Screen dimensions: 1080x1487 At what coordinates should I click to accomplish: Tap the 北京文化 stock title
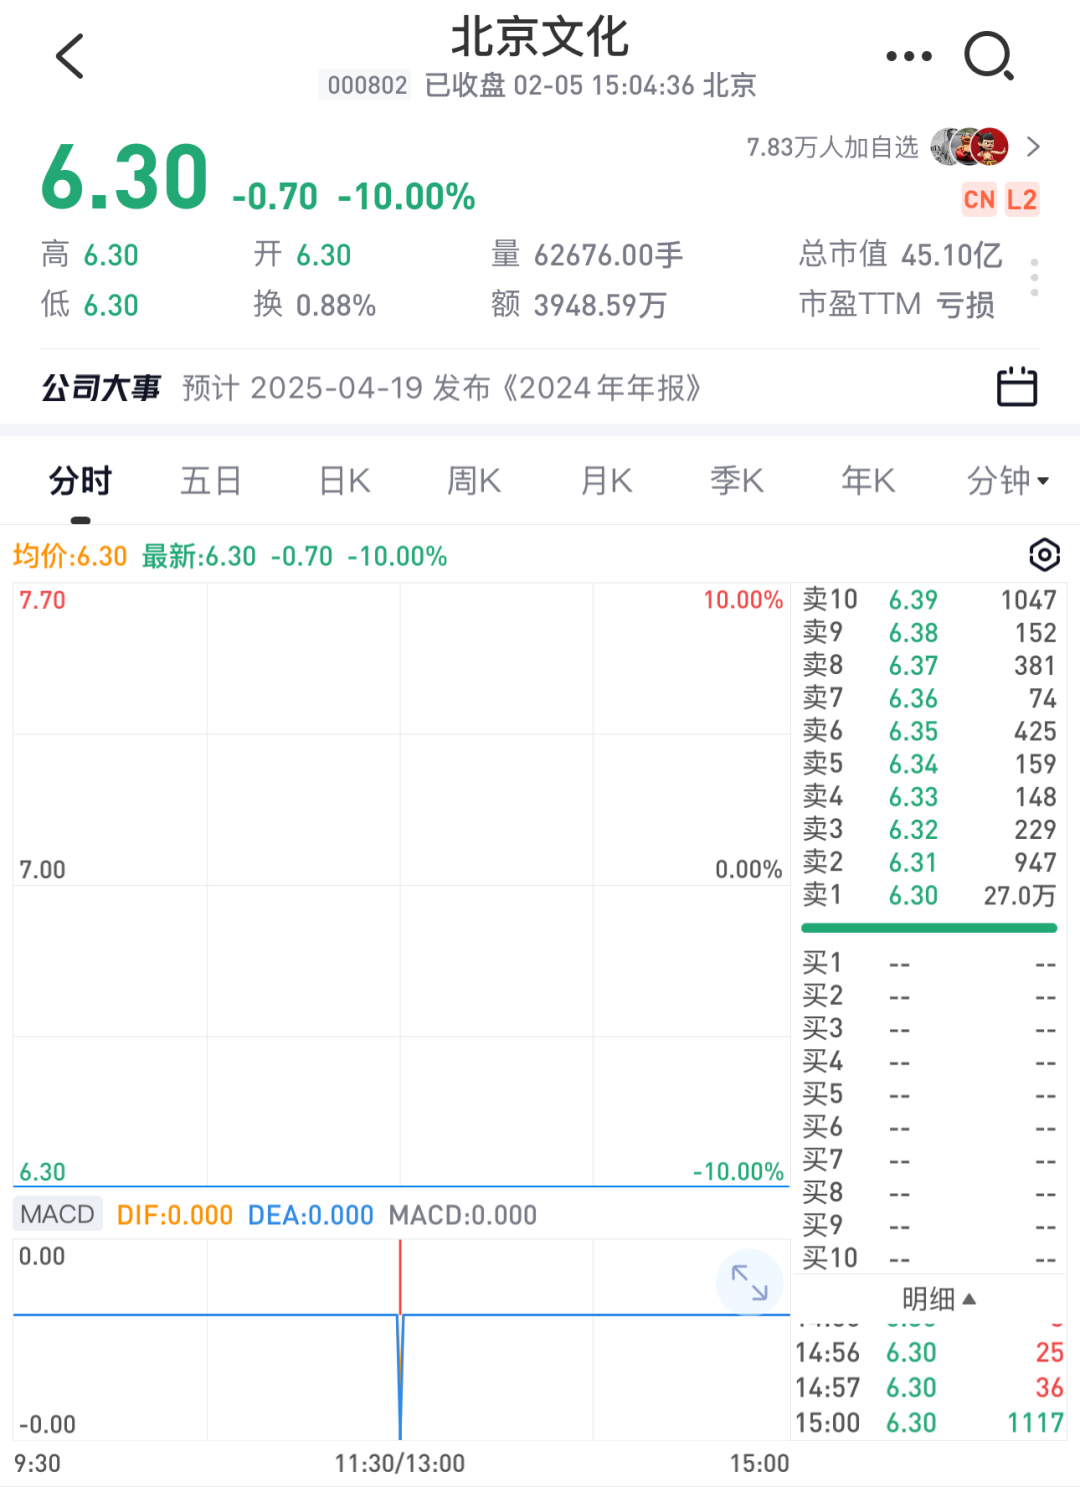[540, 37]
